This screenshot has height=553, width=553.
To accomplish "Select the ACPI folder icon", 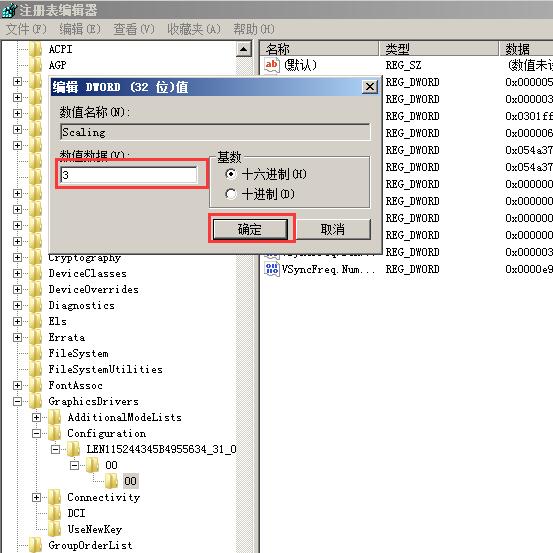I will pos(35,49).
